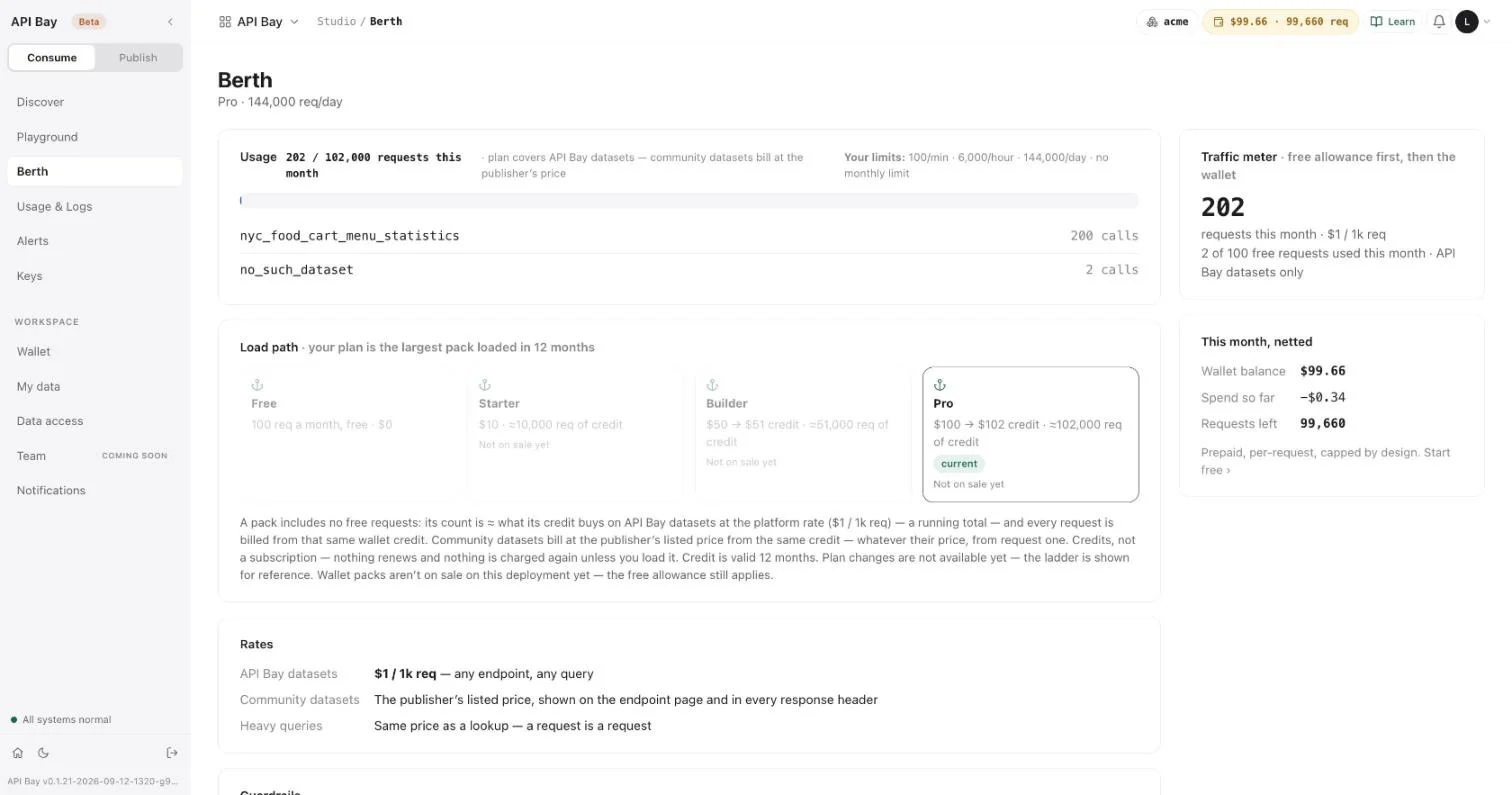Open Data access page
The width and height of the screenshot is (1512, 795).
(95, 421)
